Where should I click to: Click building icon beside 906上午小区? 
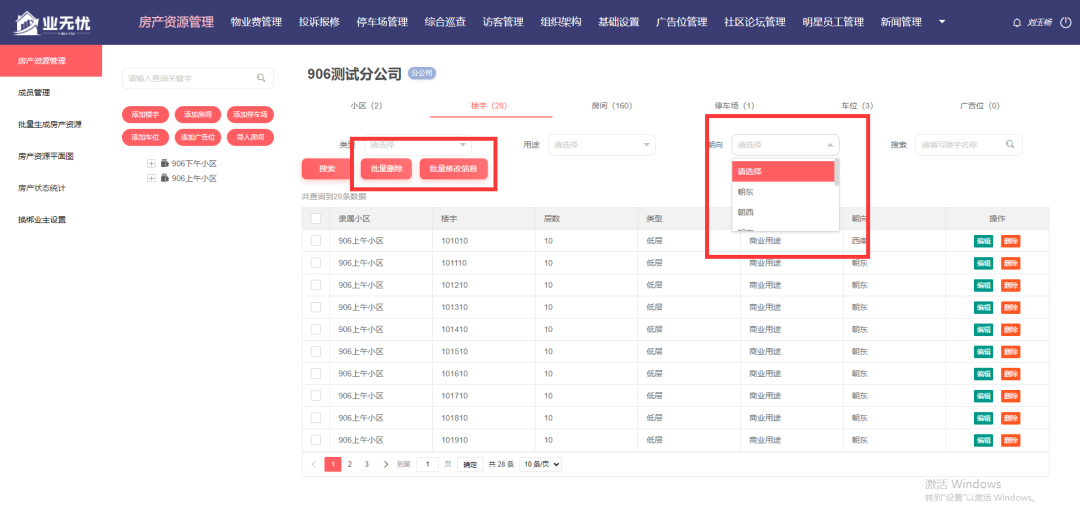[165, 178]
